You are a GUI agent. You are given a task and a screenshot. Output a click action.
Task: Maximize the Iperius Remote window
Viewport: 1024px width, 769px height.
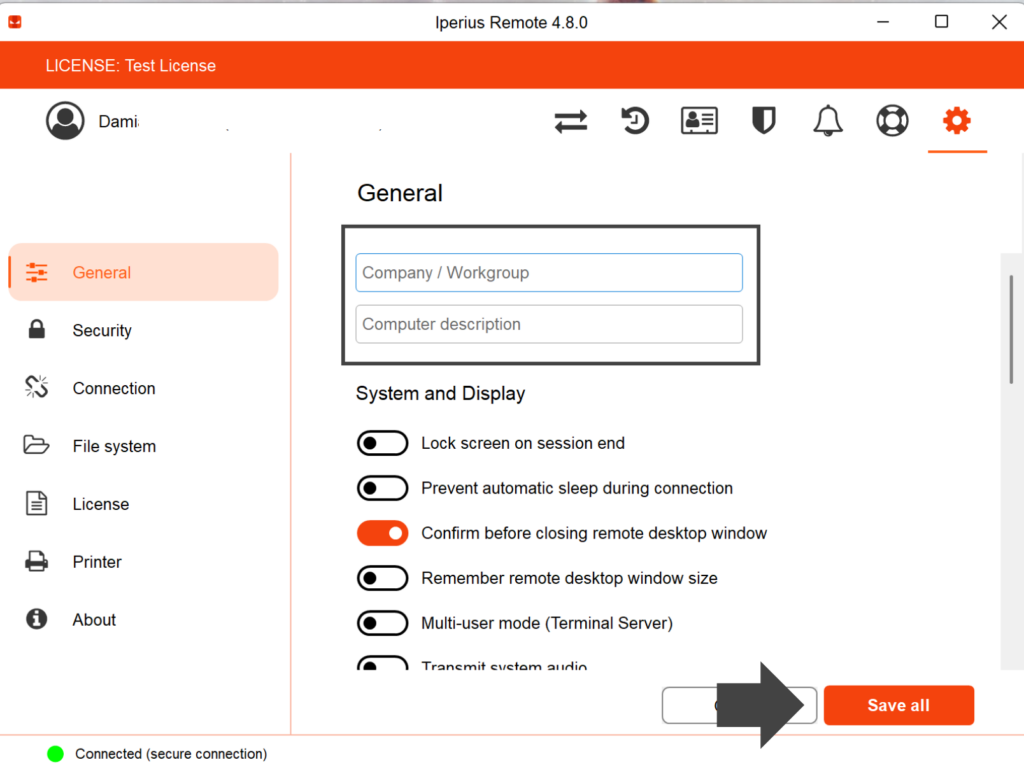click(941, 22)
